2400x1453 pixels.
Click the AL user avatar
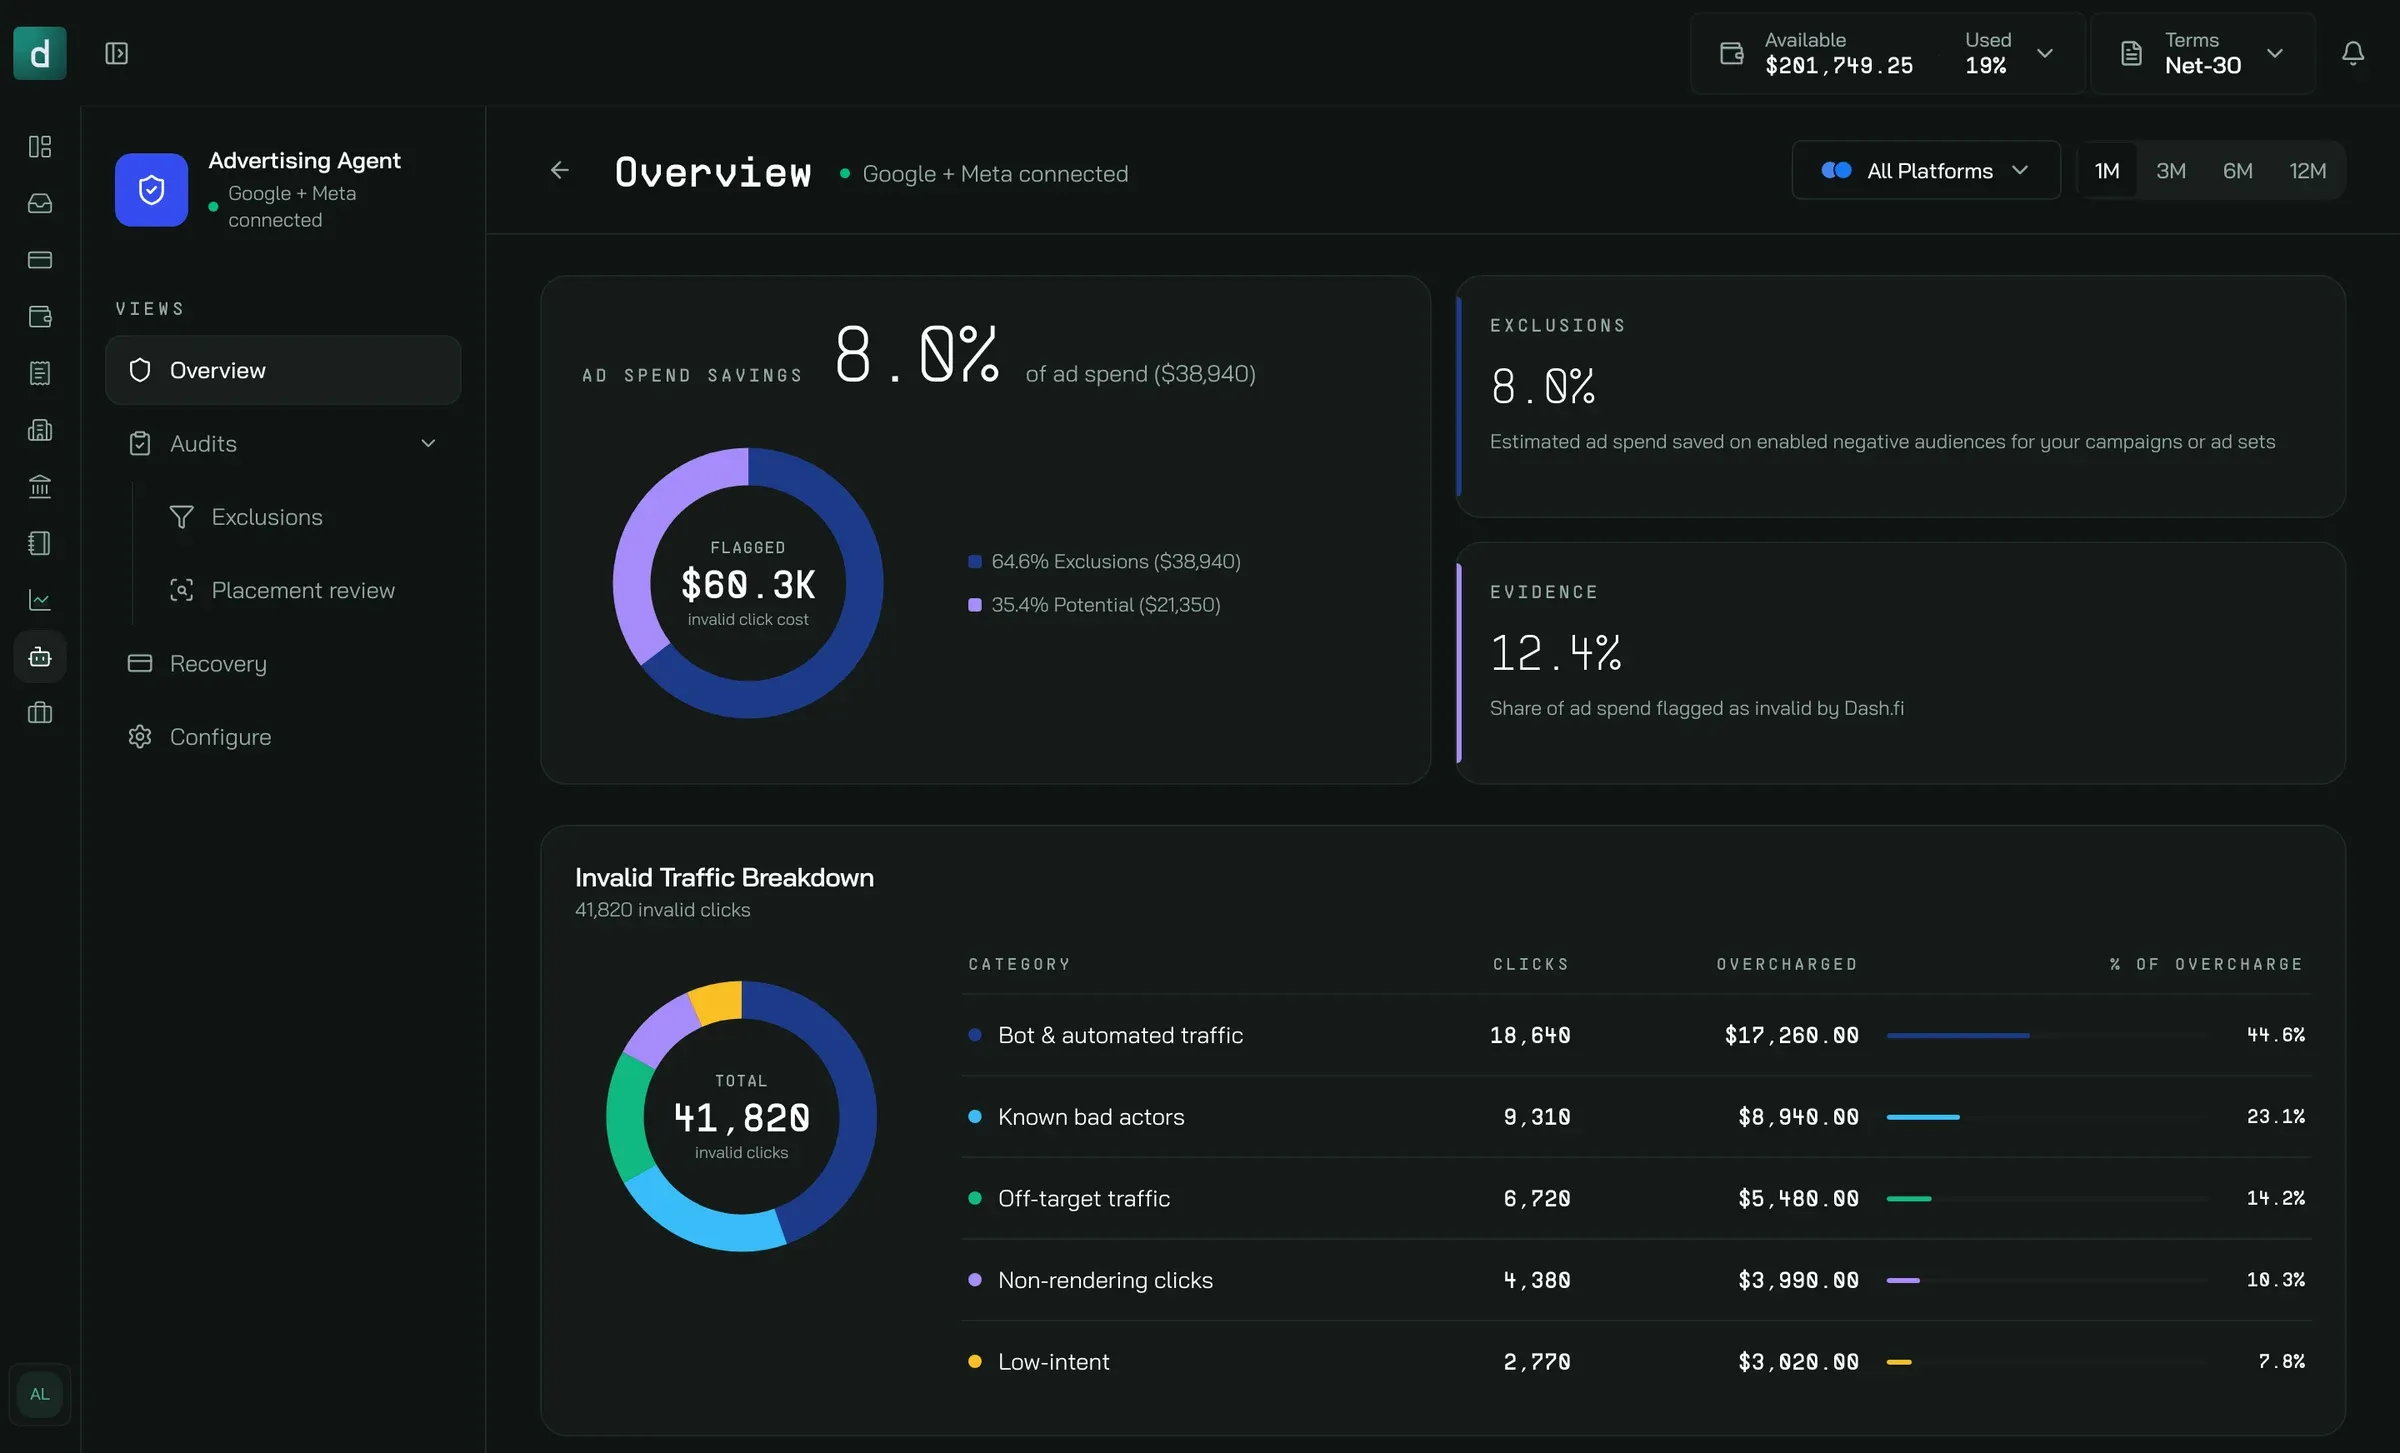tap(40, 1394)
